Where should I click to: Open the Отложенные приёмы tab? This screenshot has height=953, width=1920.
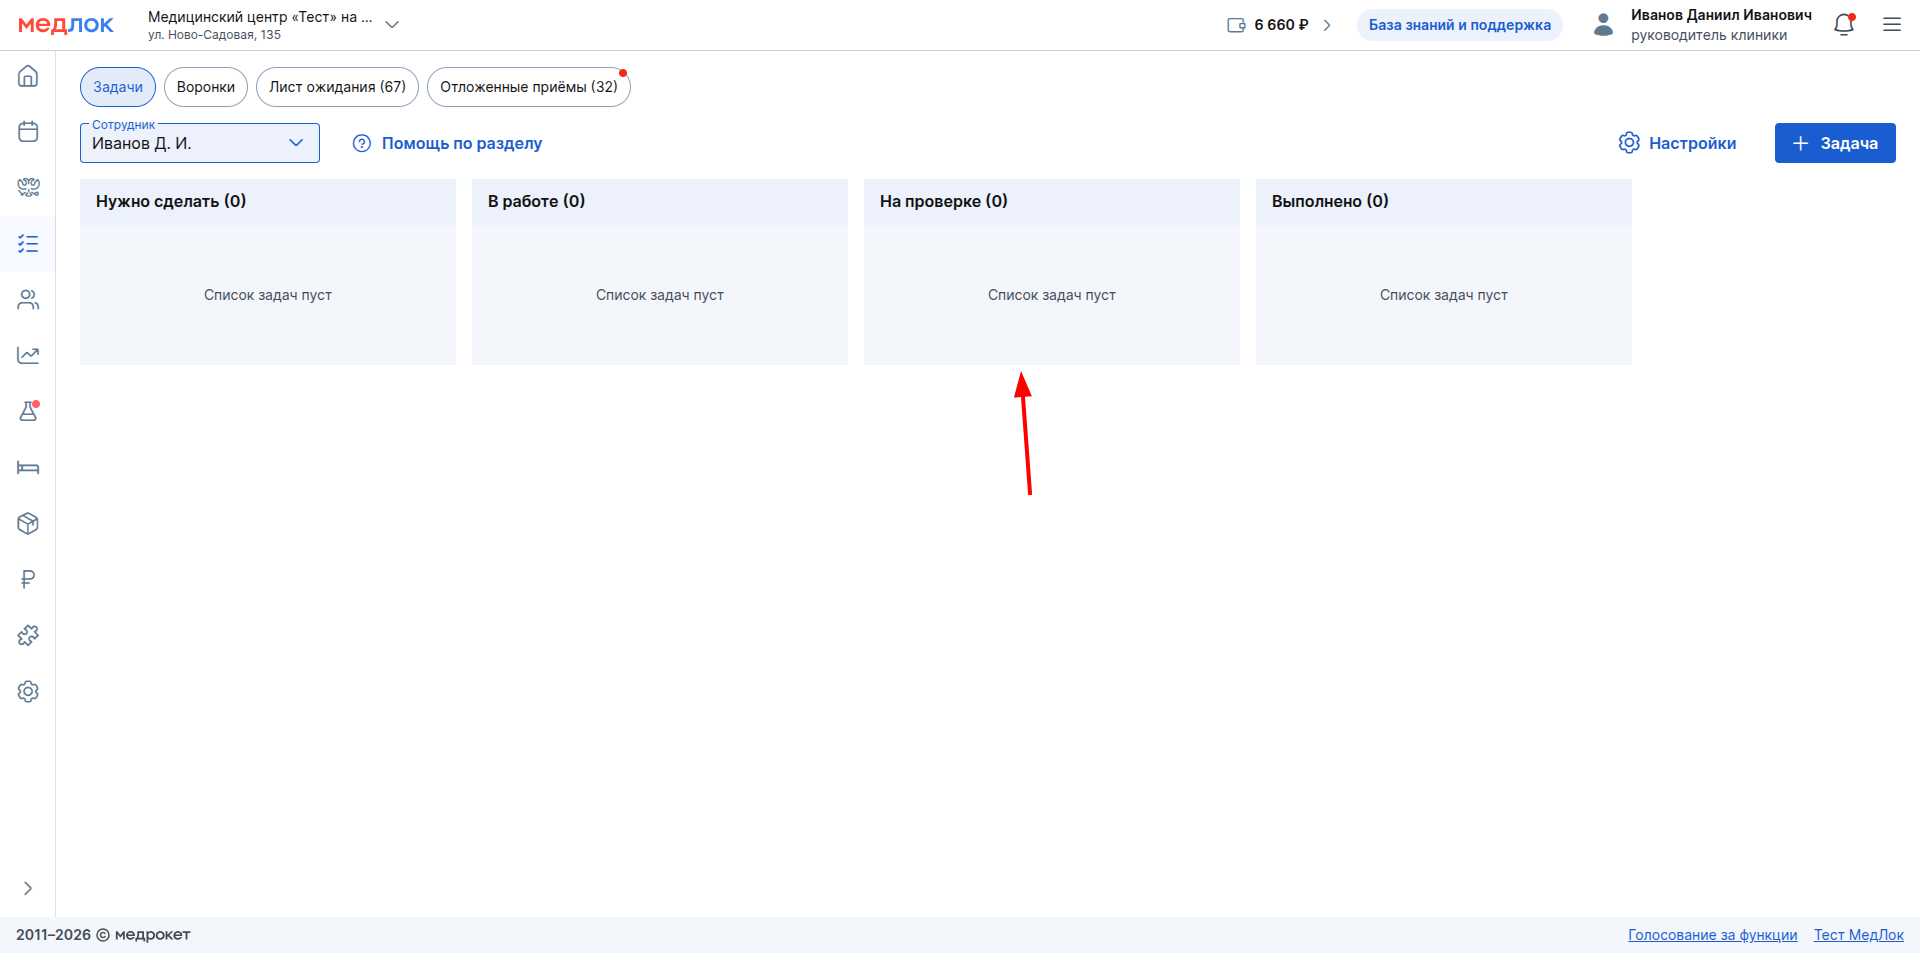pyautogui.click(x=528, y=87)
